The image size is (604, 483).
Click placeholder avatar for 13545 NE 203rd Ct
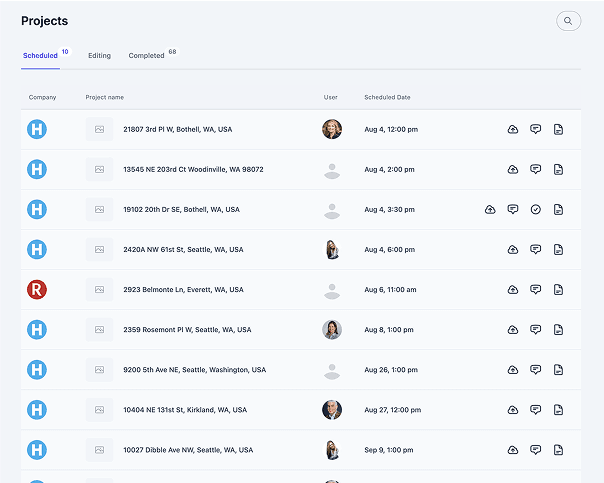332,169
